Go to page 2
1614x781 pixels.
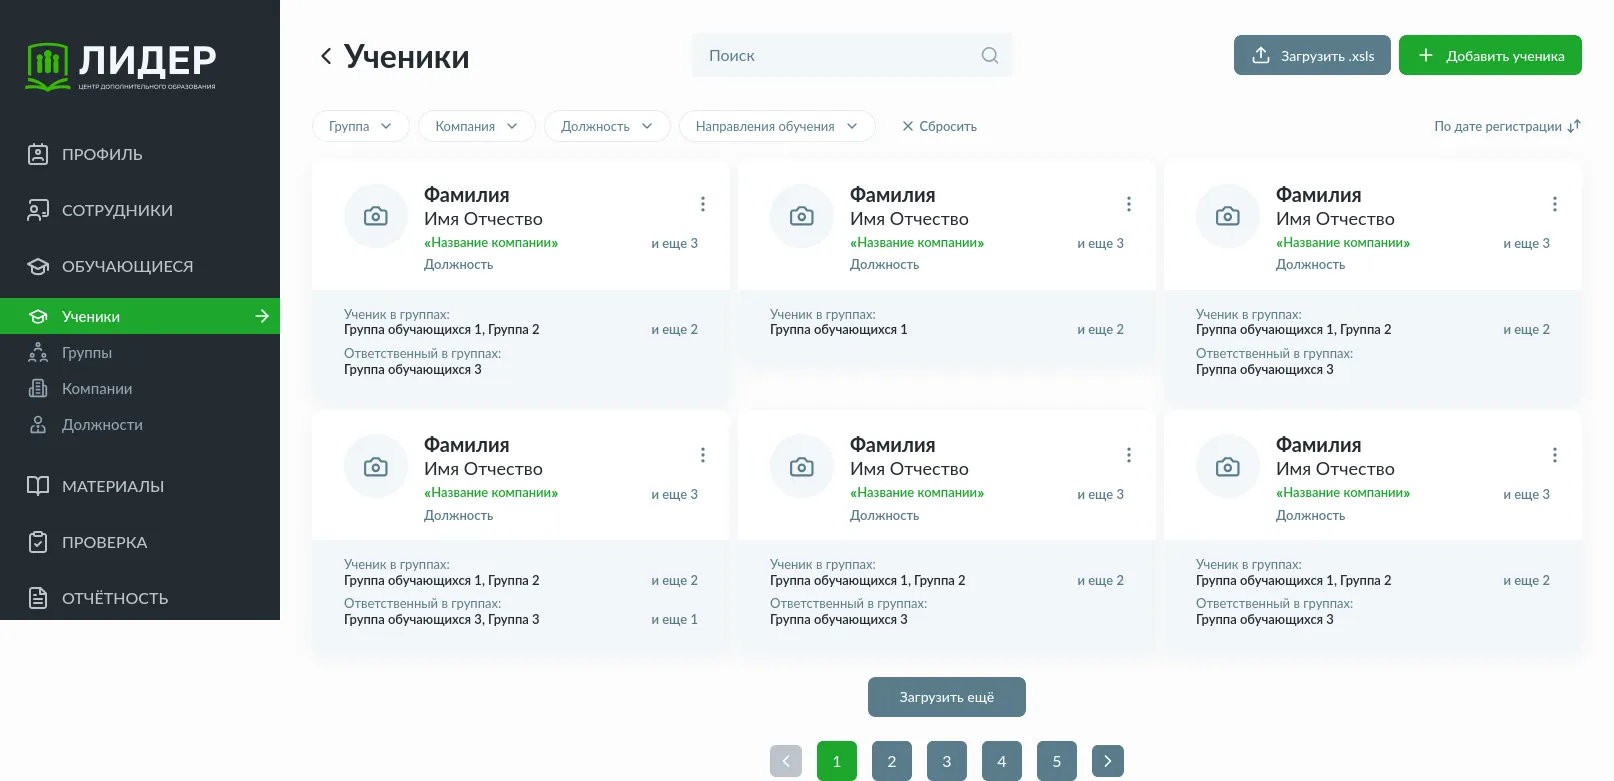tap(892, 761)
